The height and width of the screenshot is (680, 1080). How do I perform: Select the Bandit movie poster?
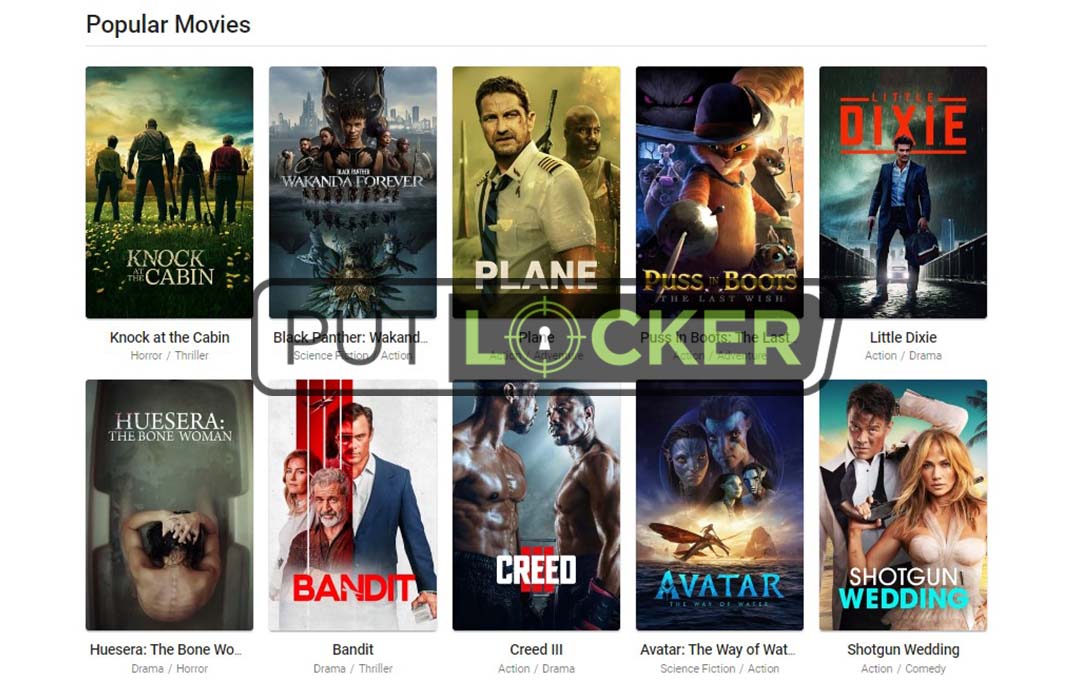click(x=353, y=505)
